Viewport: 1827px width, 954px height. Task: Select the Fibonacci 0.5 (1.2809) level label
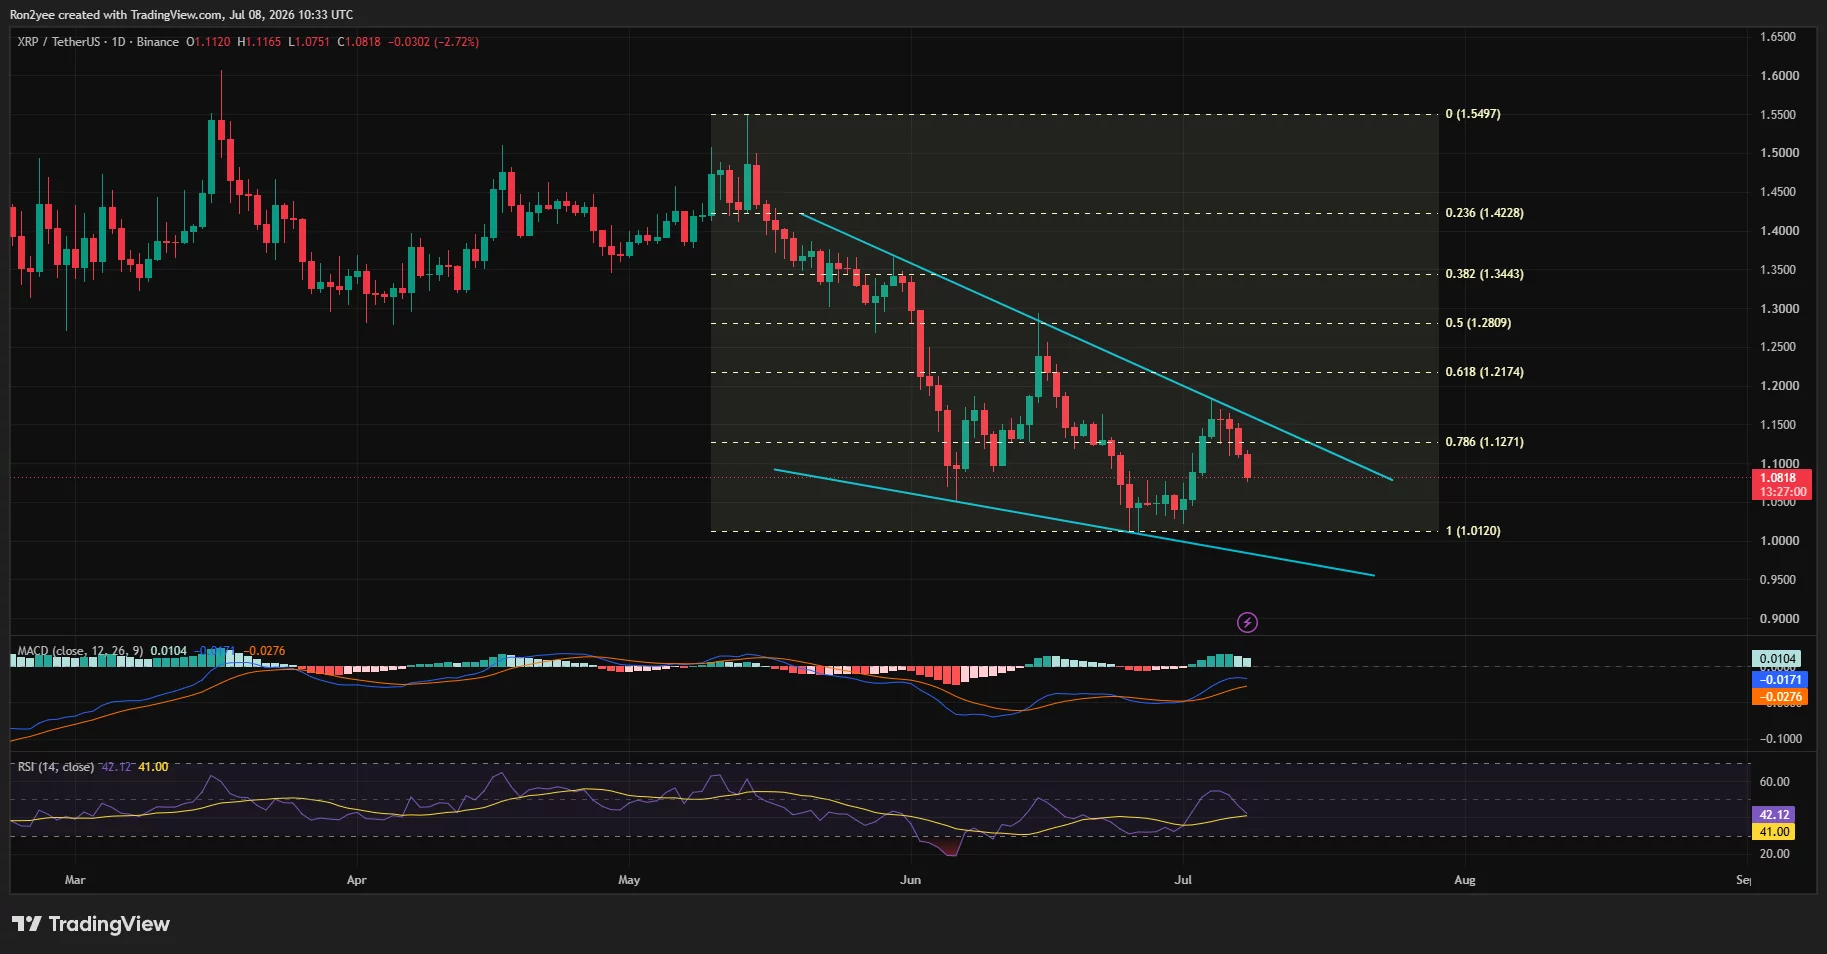pyautogui.click(x=1478, y=323)
